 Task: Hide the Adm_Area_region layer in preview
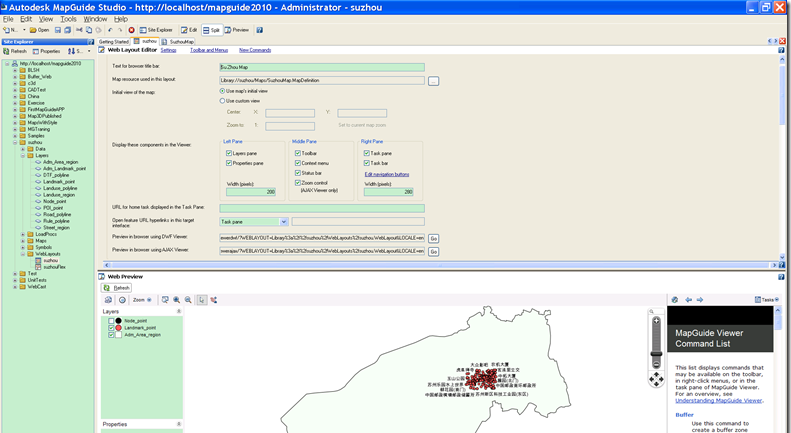(x=111, y=335)
